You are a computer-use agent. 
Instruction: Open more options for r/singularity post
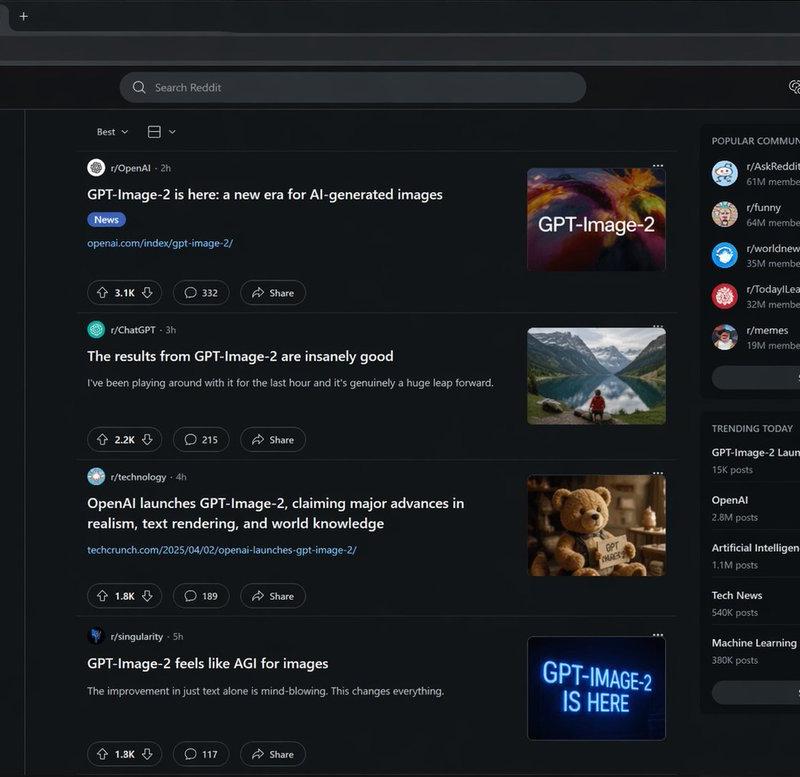658,635
